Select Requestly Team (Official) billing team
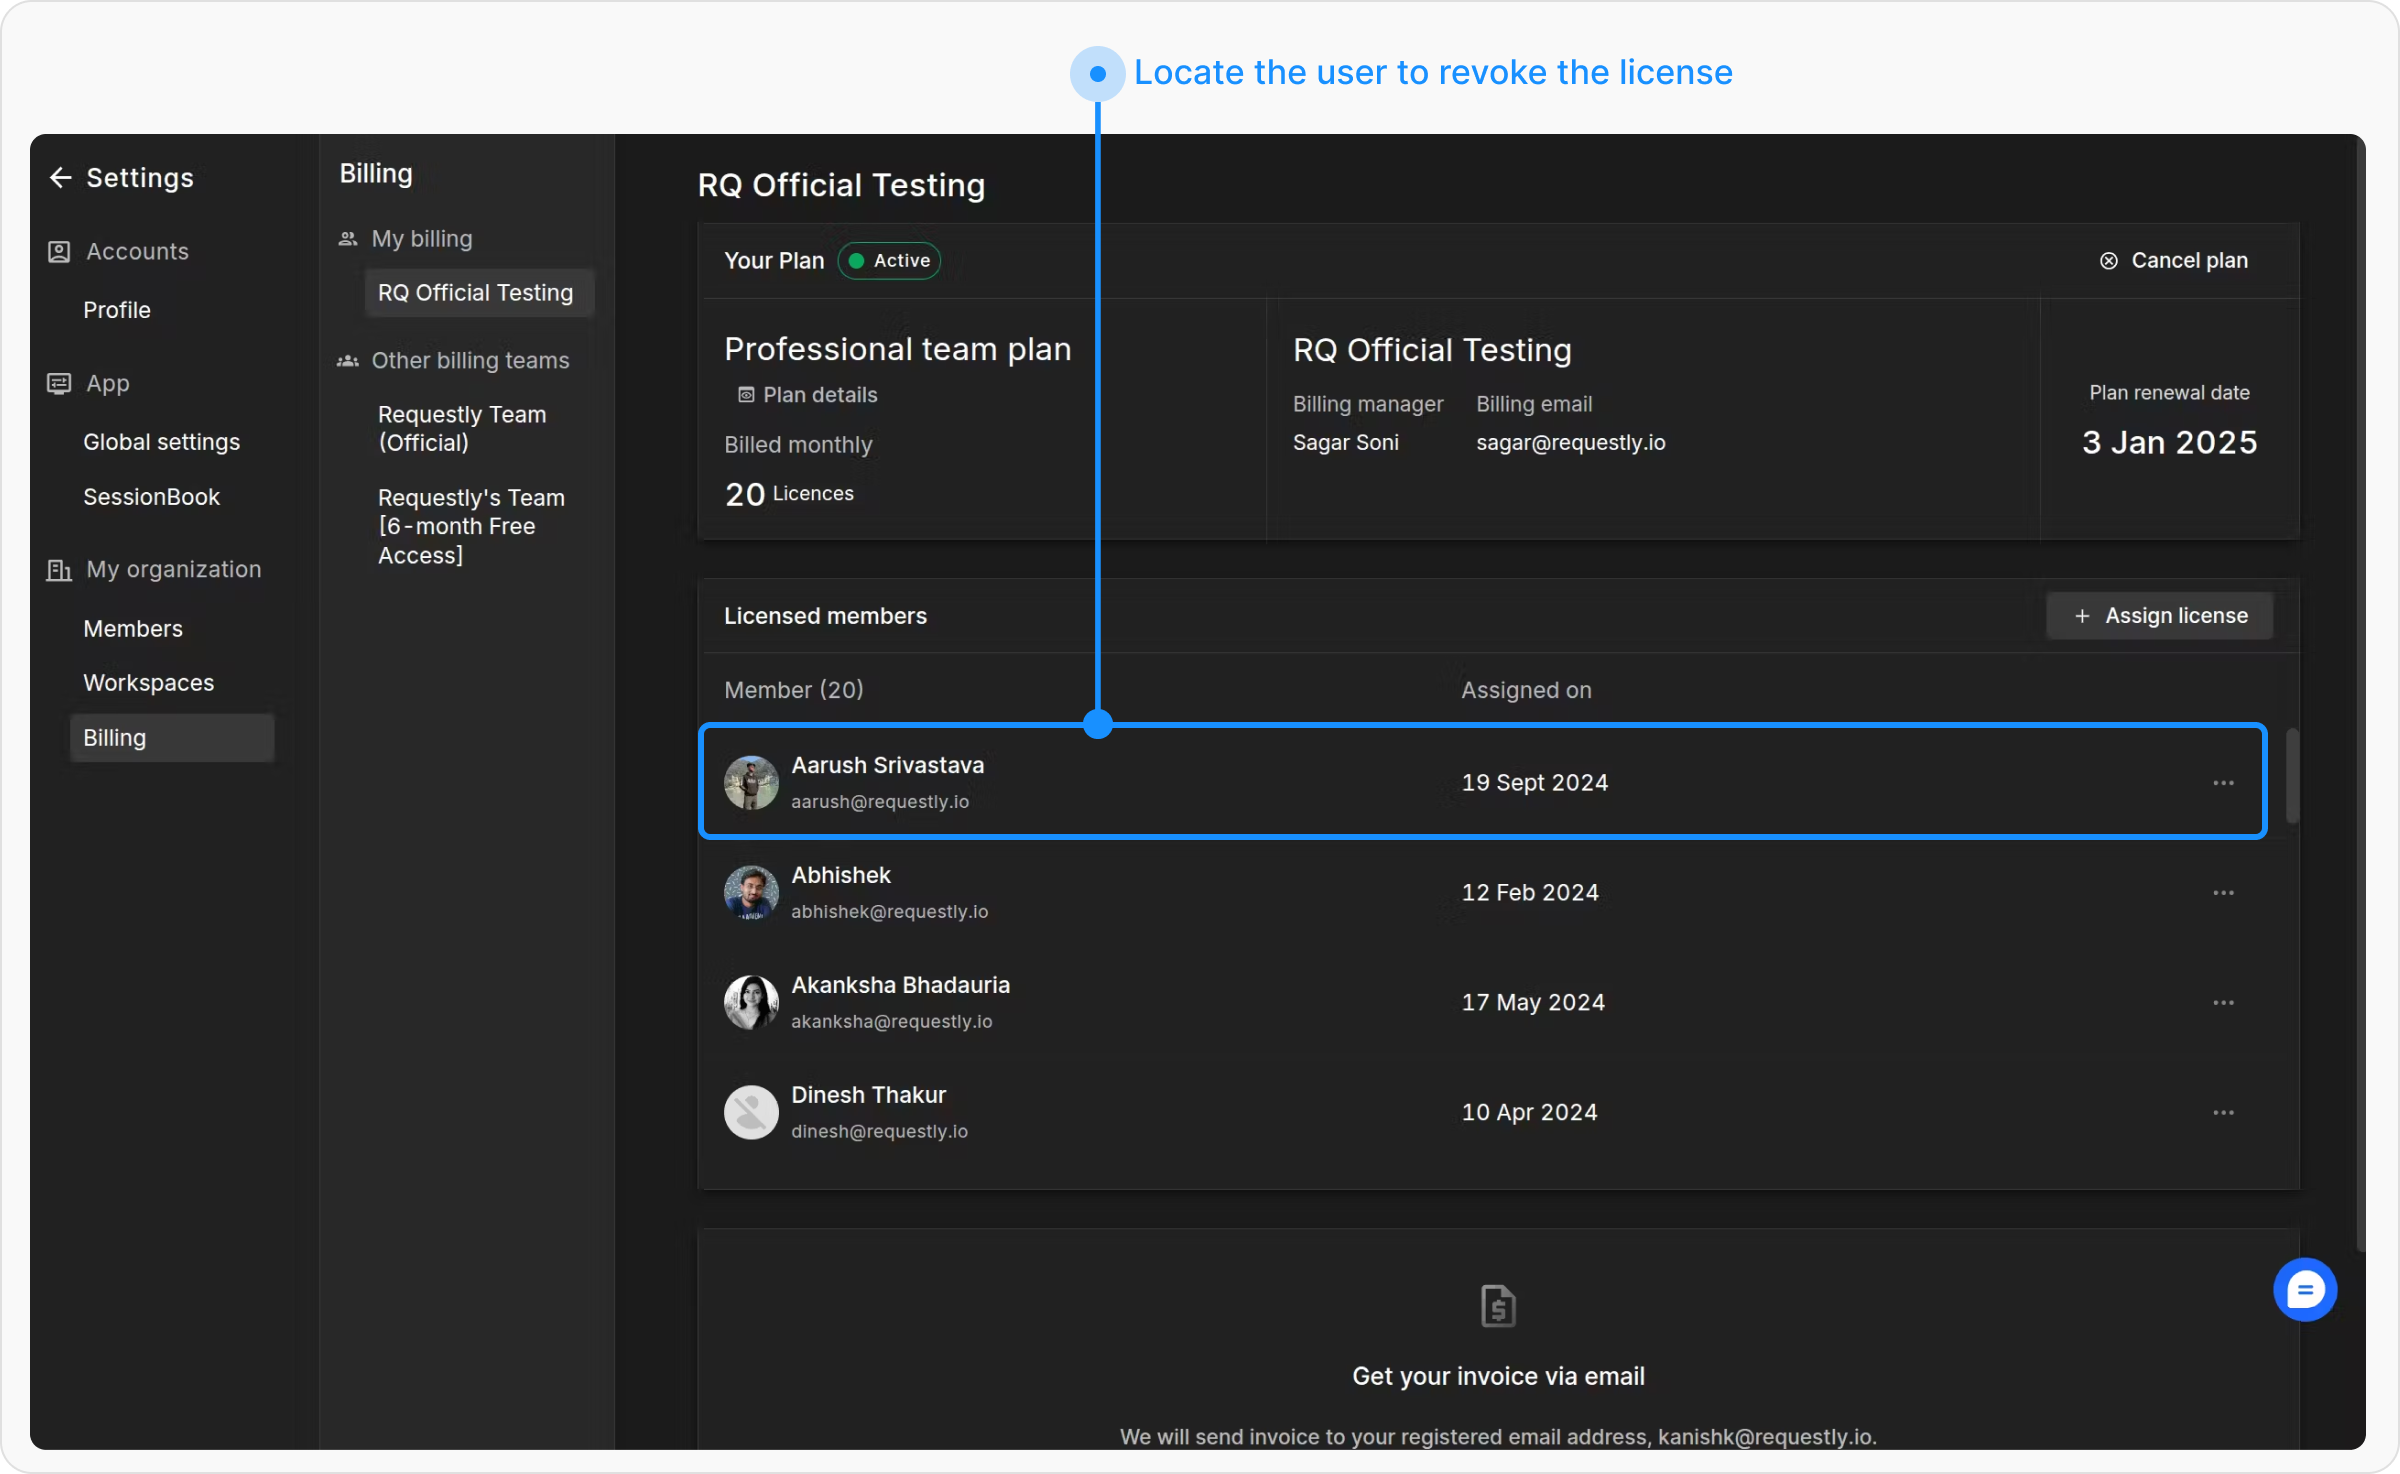 (462, 428)
